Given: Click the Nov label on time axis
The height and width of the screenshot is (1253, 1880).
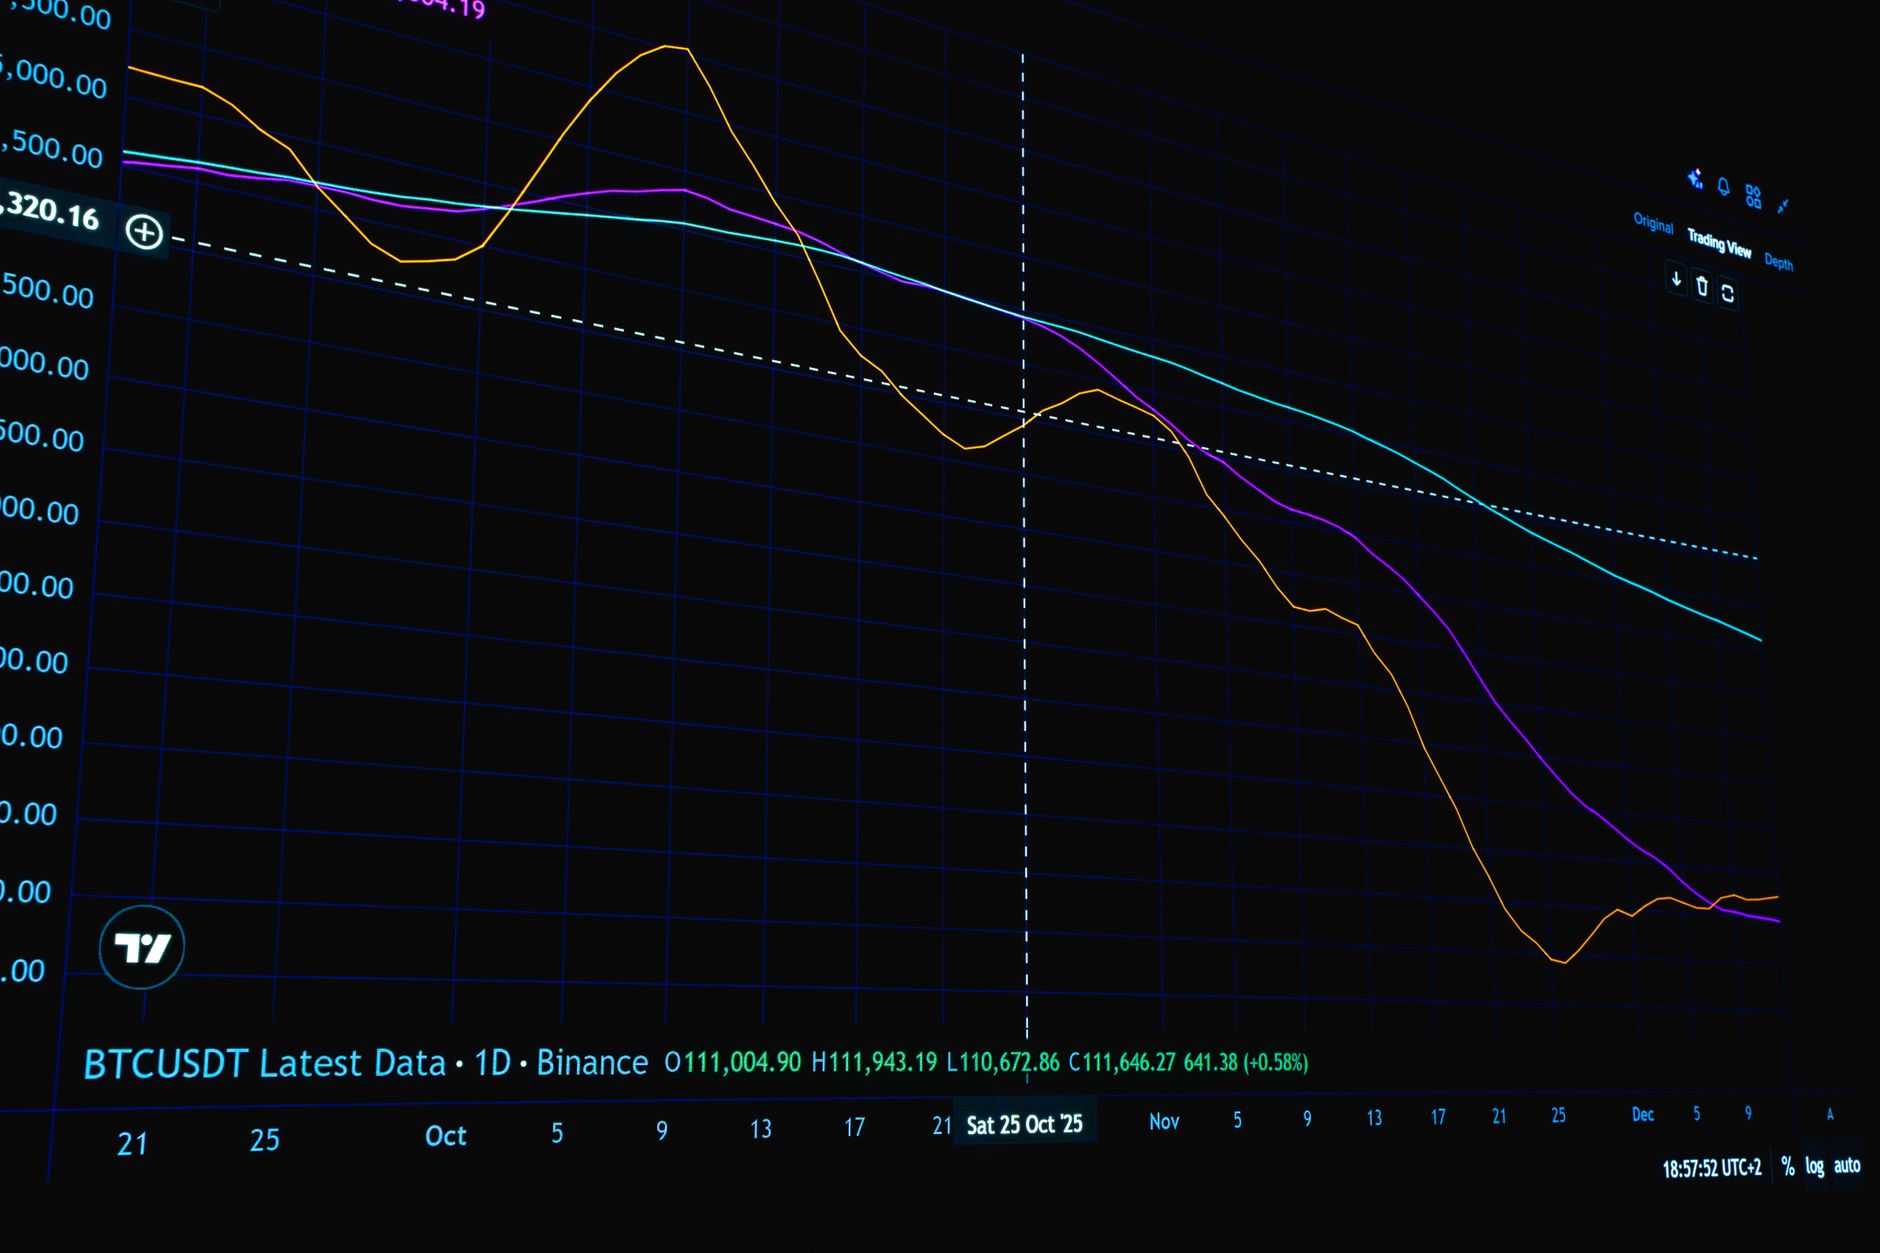Looking at the screenshot, I should [1164, 1122].
